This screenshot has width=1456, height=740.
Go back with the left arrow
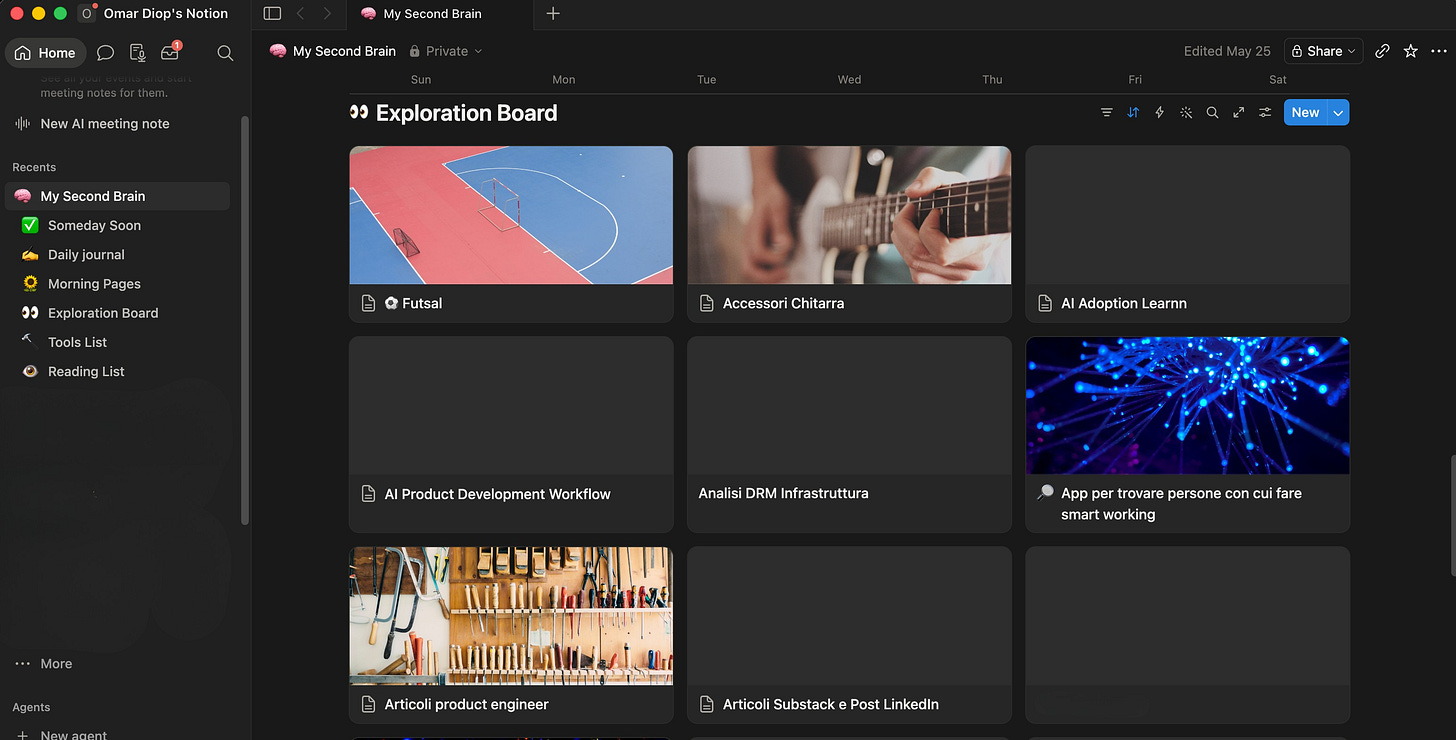(300, 14)
